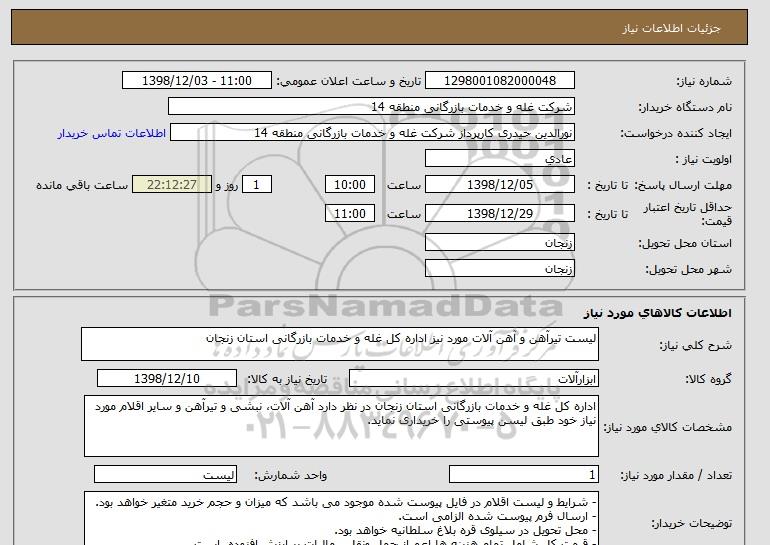Click the label ایجاد کننده درخواست

(676, 133)
